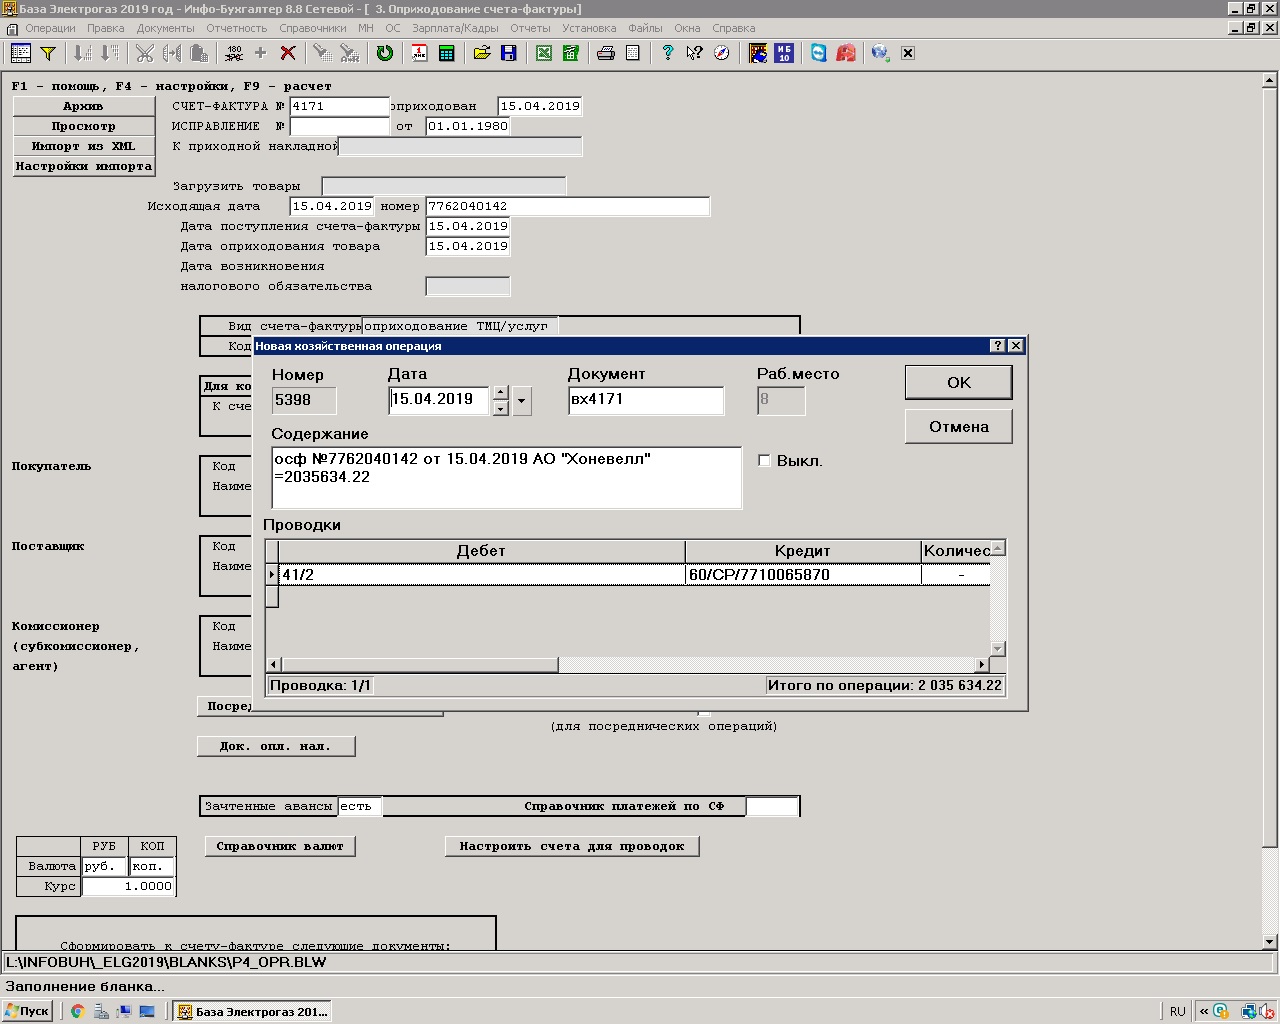Click the Проводки grid scroll-right arrow
The image size is (1280, 1024).
coord(982,665)
